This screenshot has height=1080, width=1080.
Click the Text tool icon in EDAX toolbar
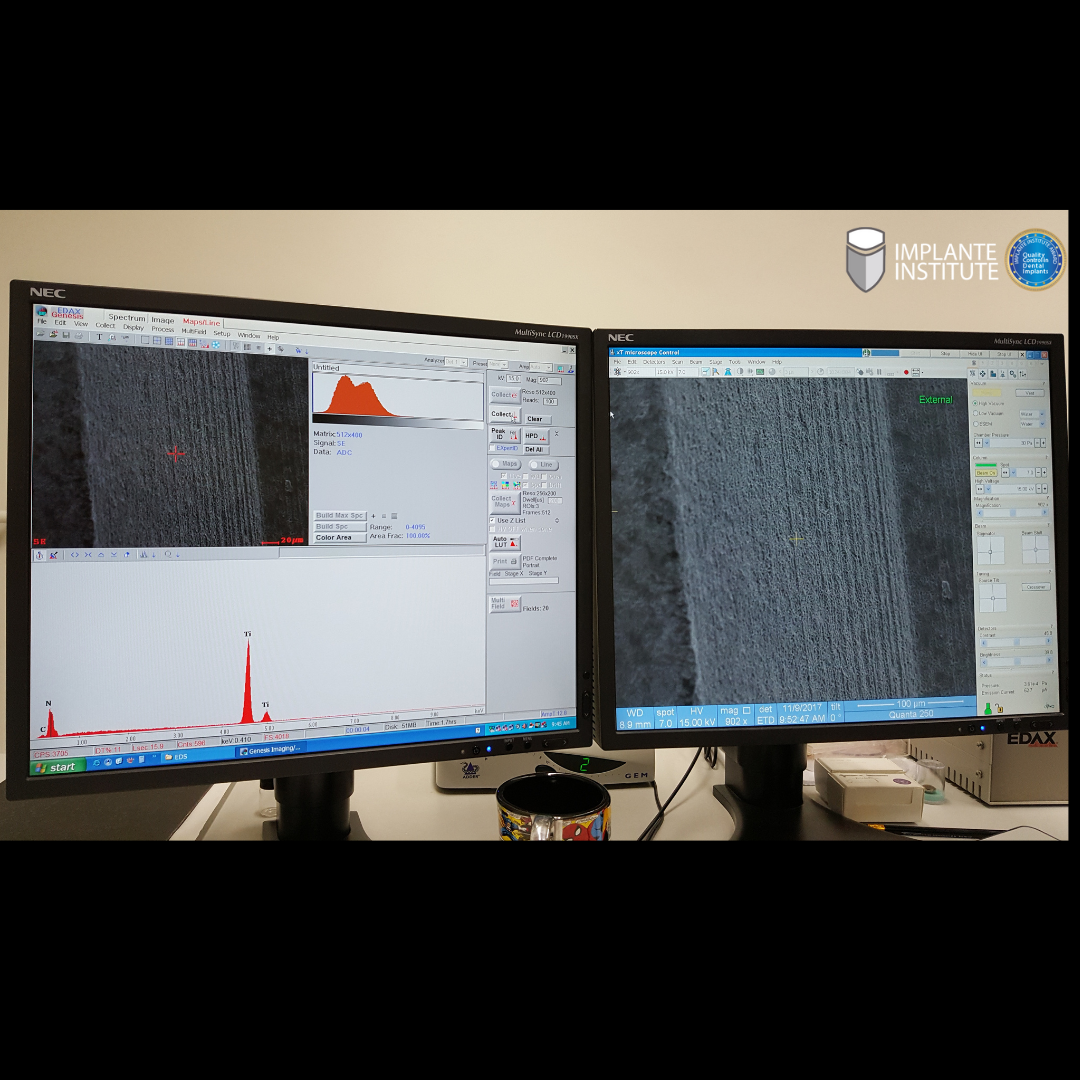tap(99, 336)
